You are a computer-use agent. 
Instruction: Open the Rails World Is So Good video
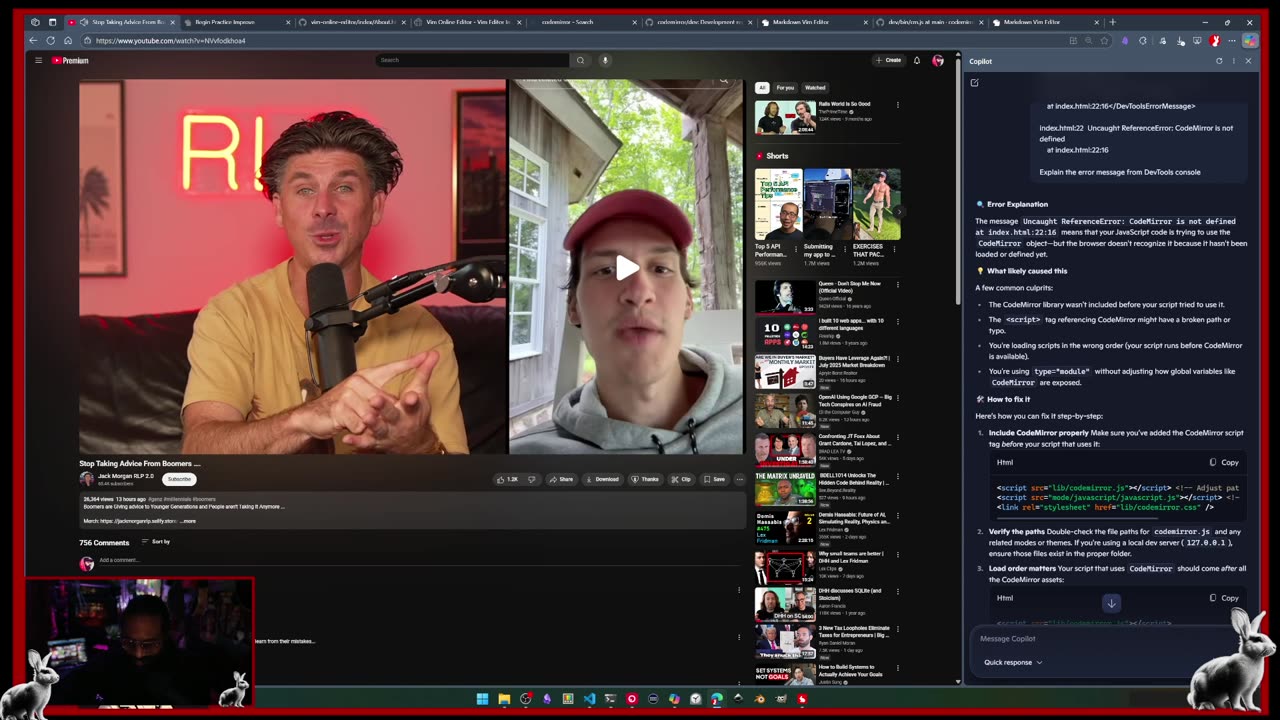click(785, 117)
